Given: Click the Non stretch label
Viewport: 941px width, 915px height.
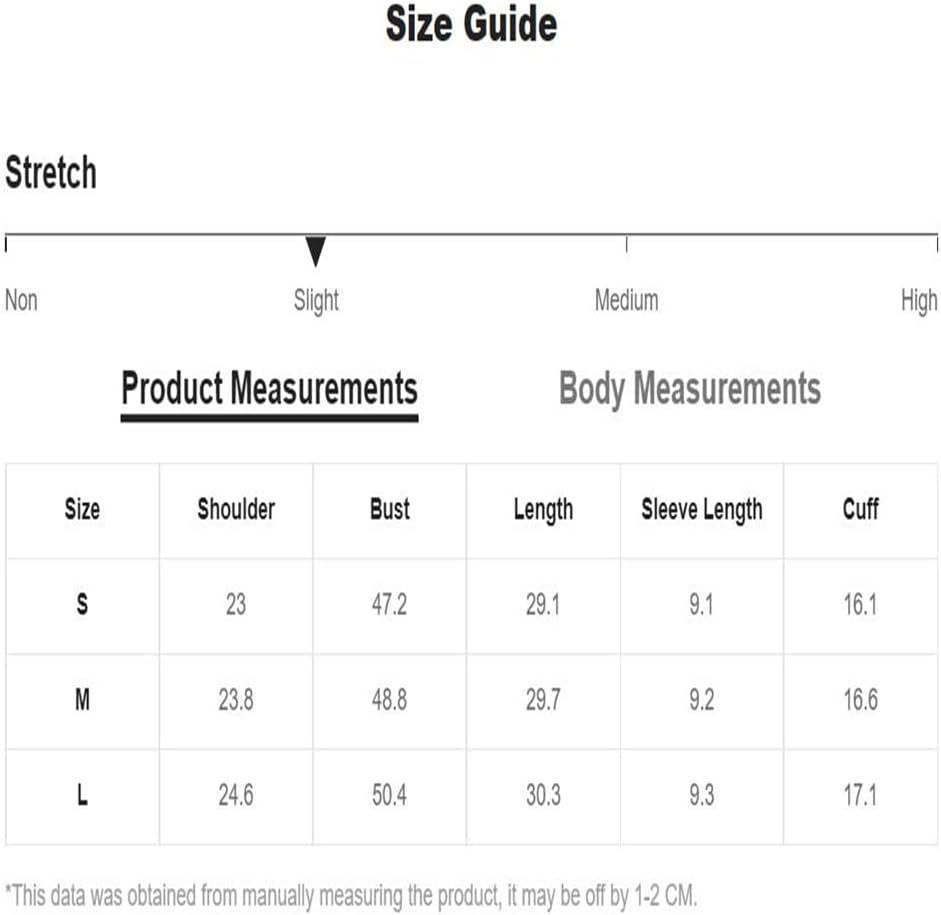Looking at the screenshot, I should click(22, 300).
